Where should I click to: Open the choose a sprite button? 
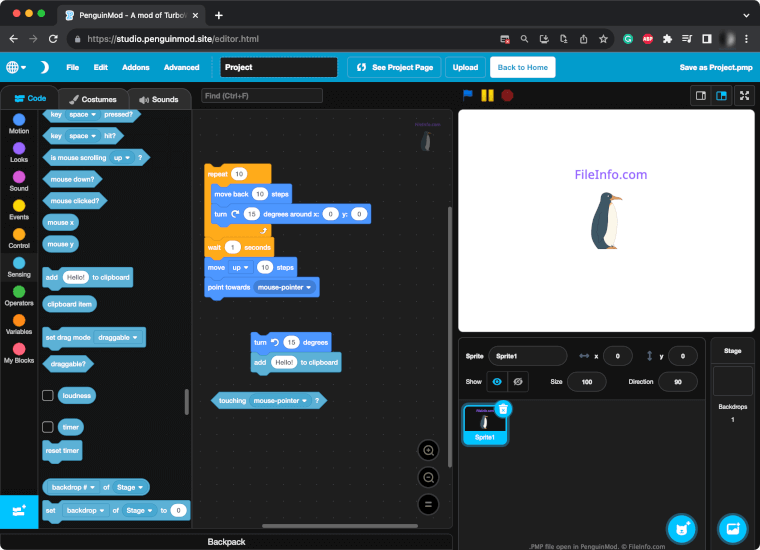(682, 528)
